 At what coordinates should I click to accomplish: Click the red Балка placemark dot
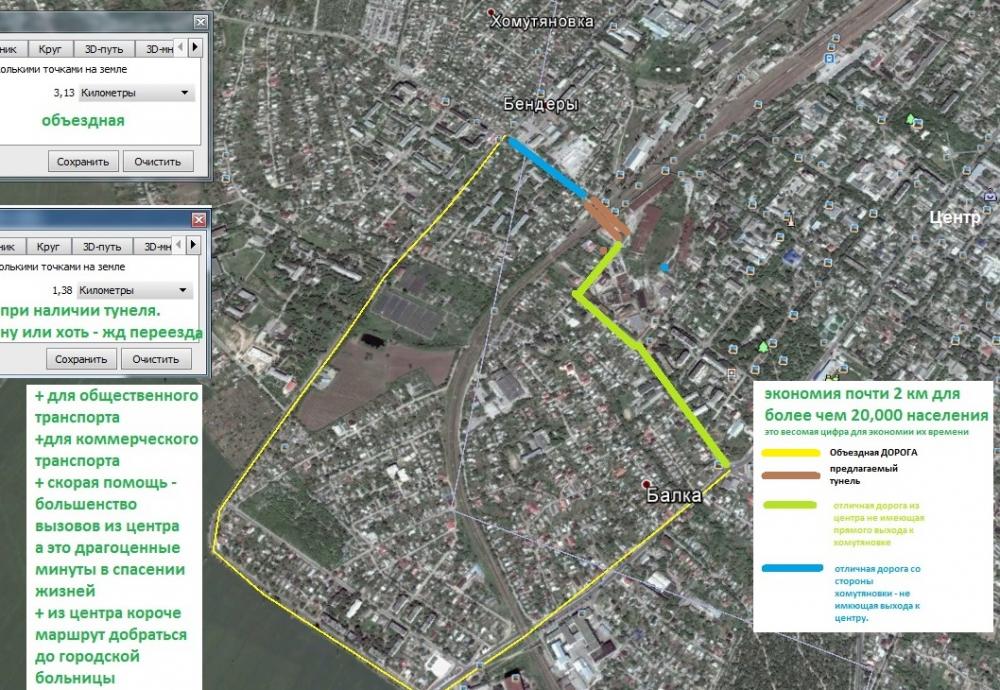coord(647,484)
